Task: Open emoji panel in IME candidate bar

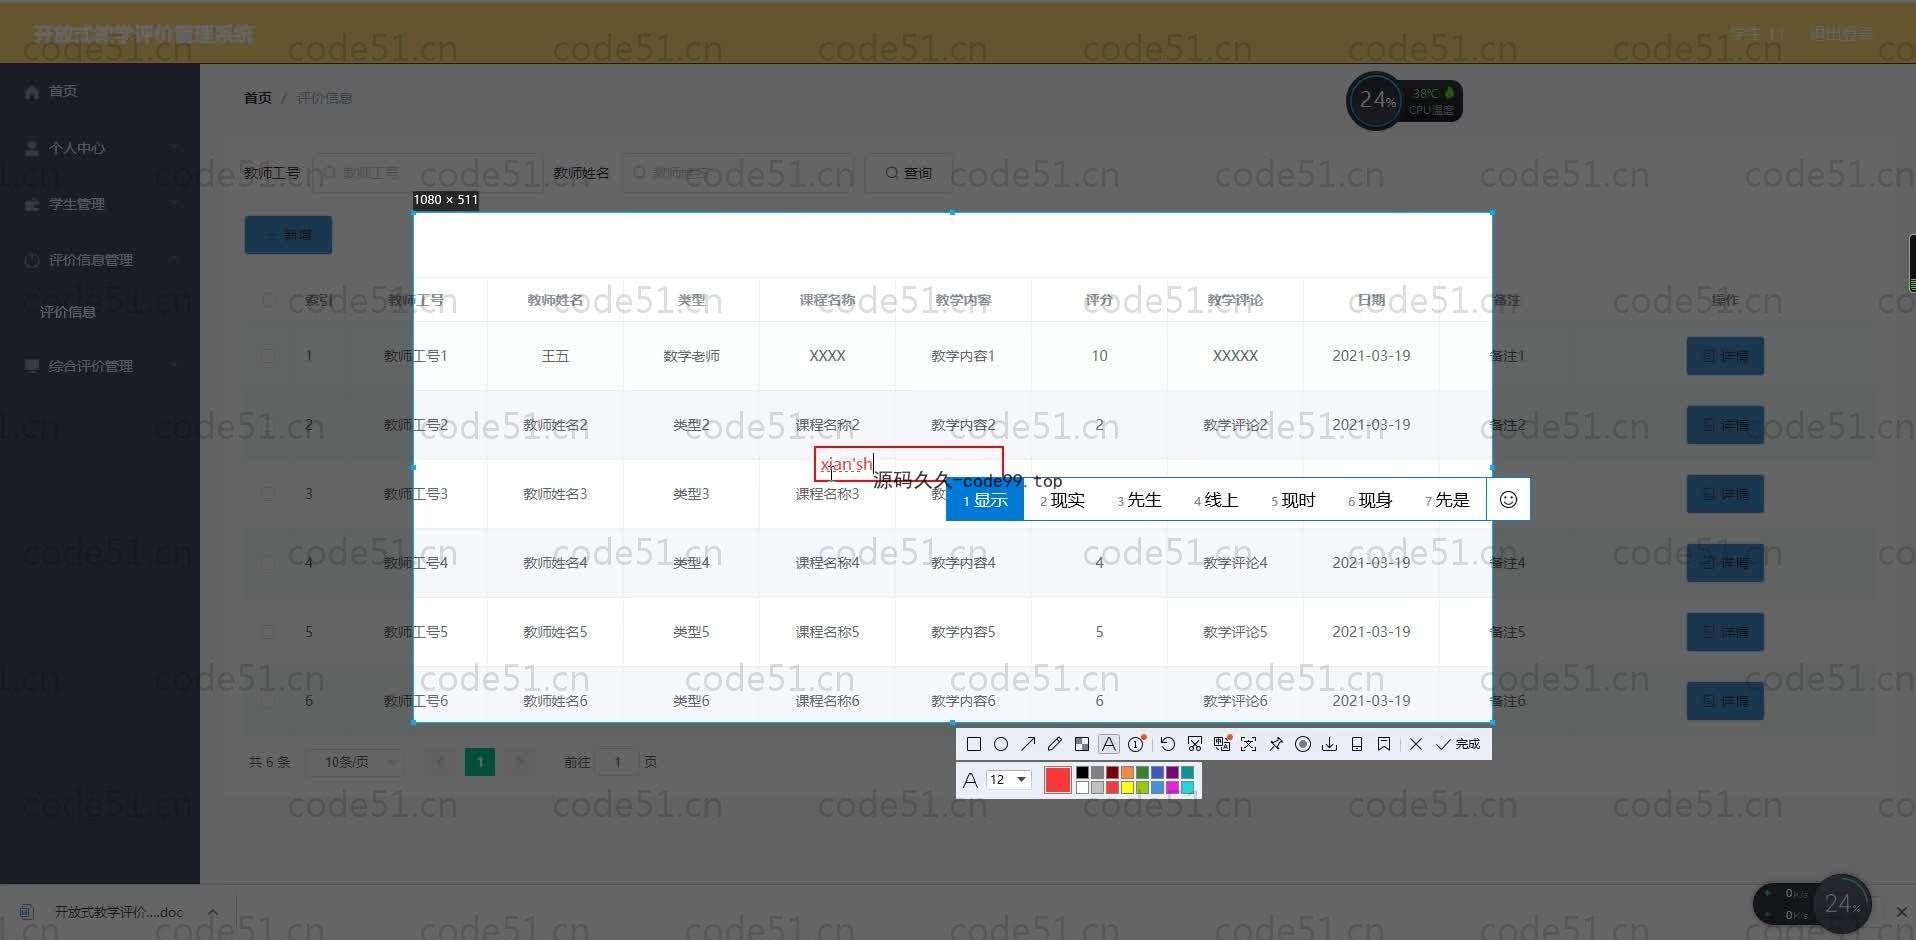Action: coord(1508,499)
